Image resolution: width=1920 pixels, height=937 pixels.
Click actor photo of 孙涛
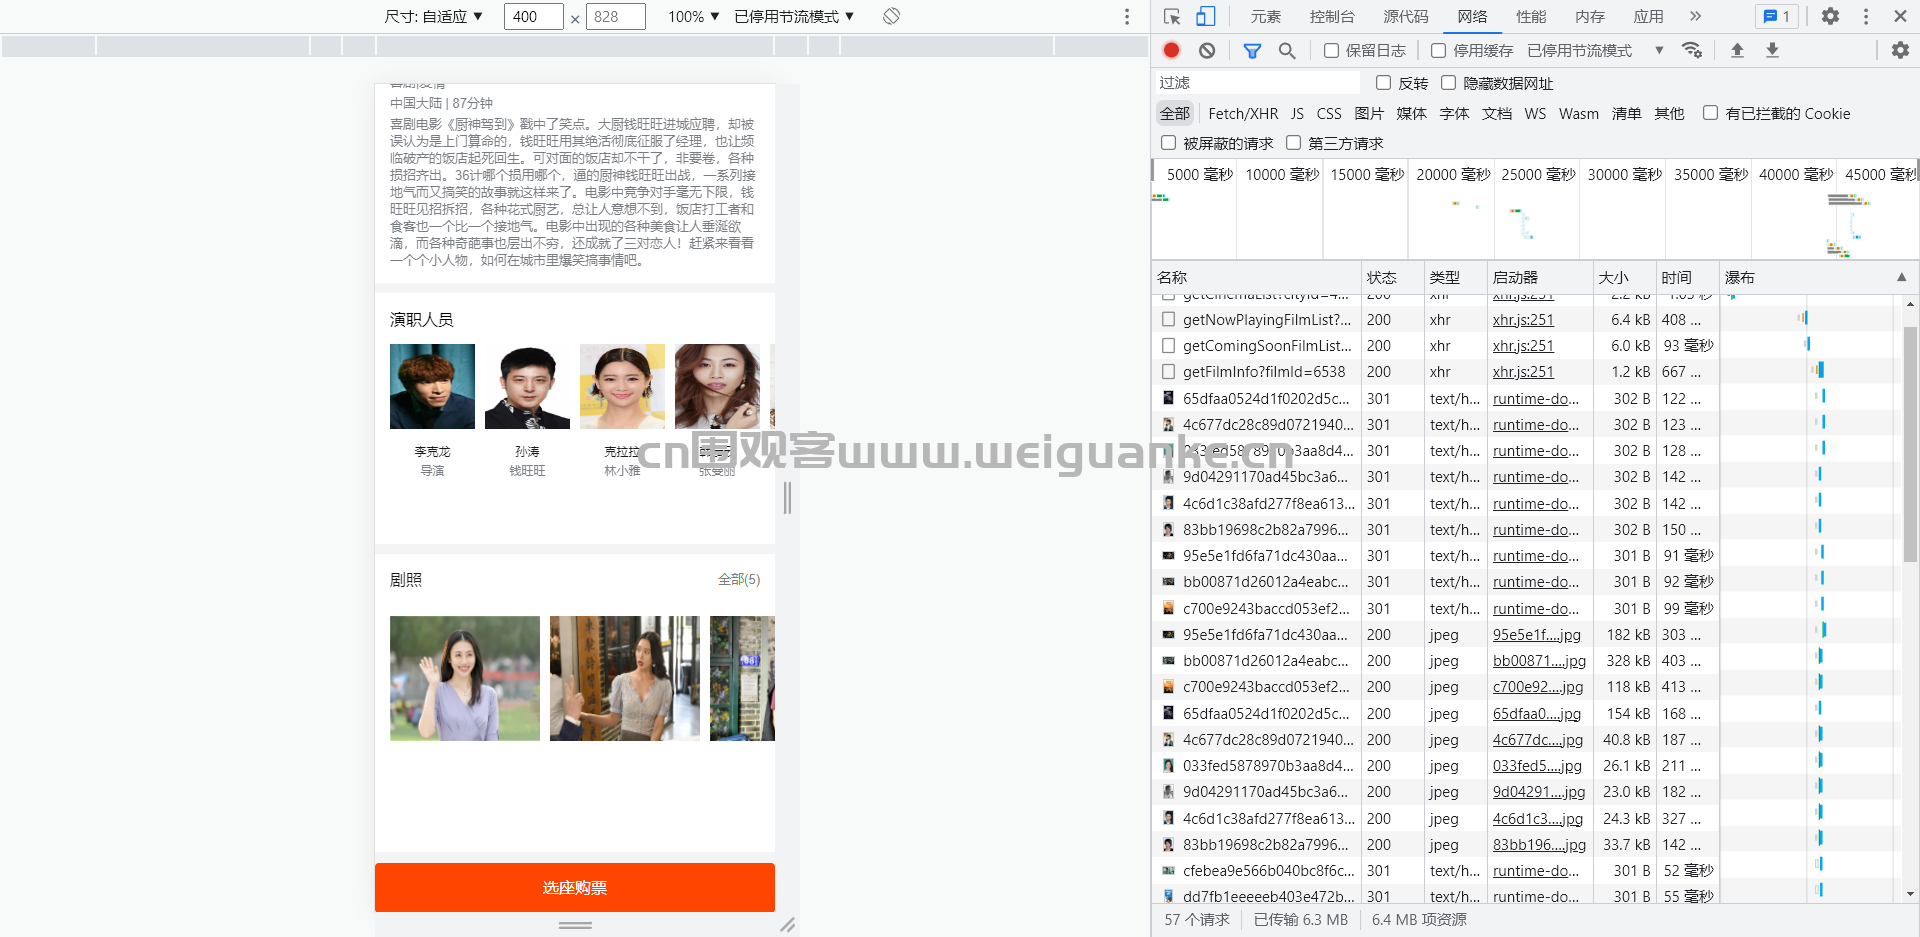[x=527, y=386]
